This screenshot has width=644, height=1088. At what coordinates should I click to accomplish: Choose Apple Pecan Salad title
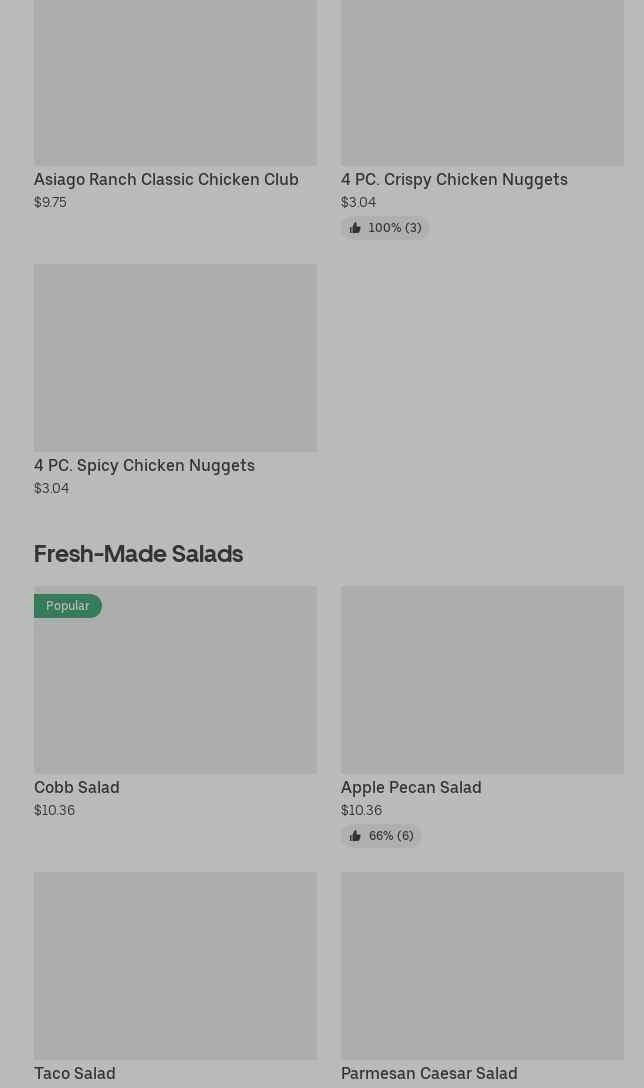tap(411, 788)
